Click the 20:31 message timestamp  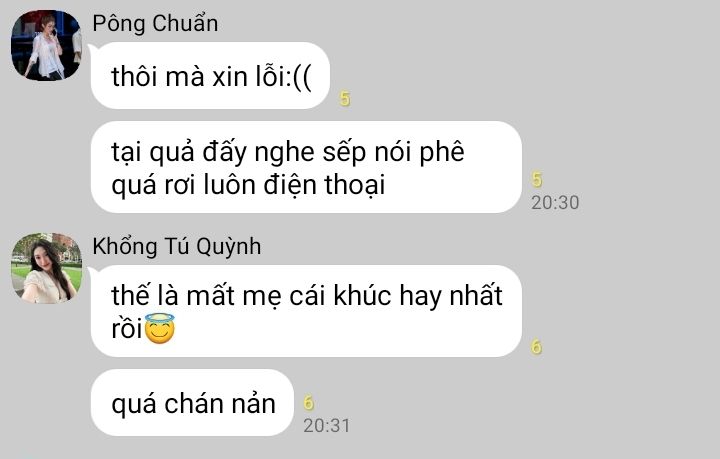point(326,425)
